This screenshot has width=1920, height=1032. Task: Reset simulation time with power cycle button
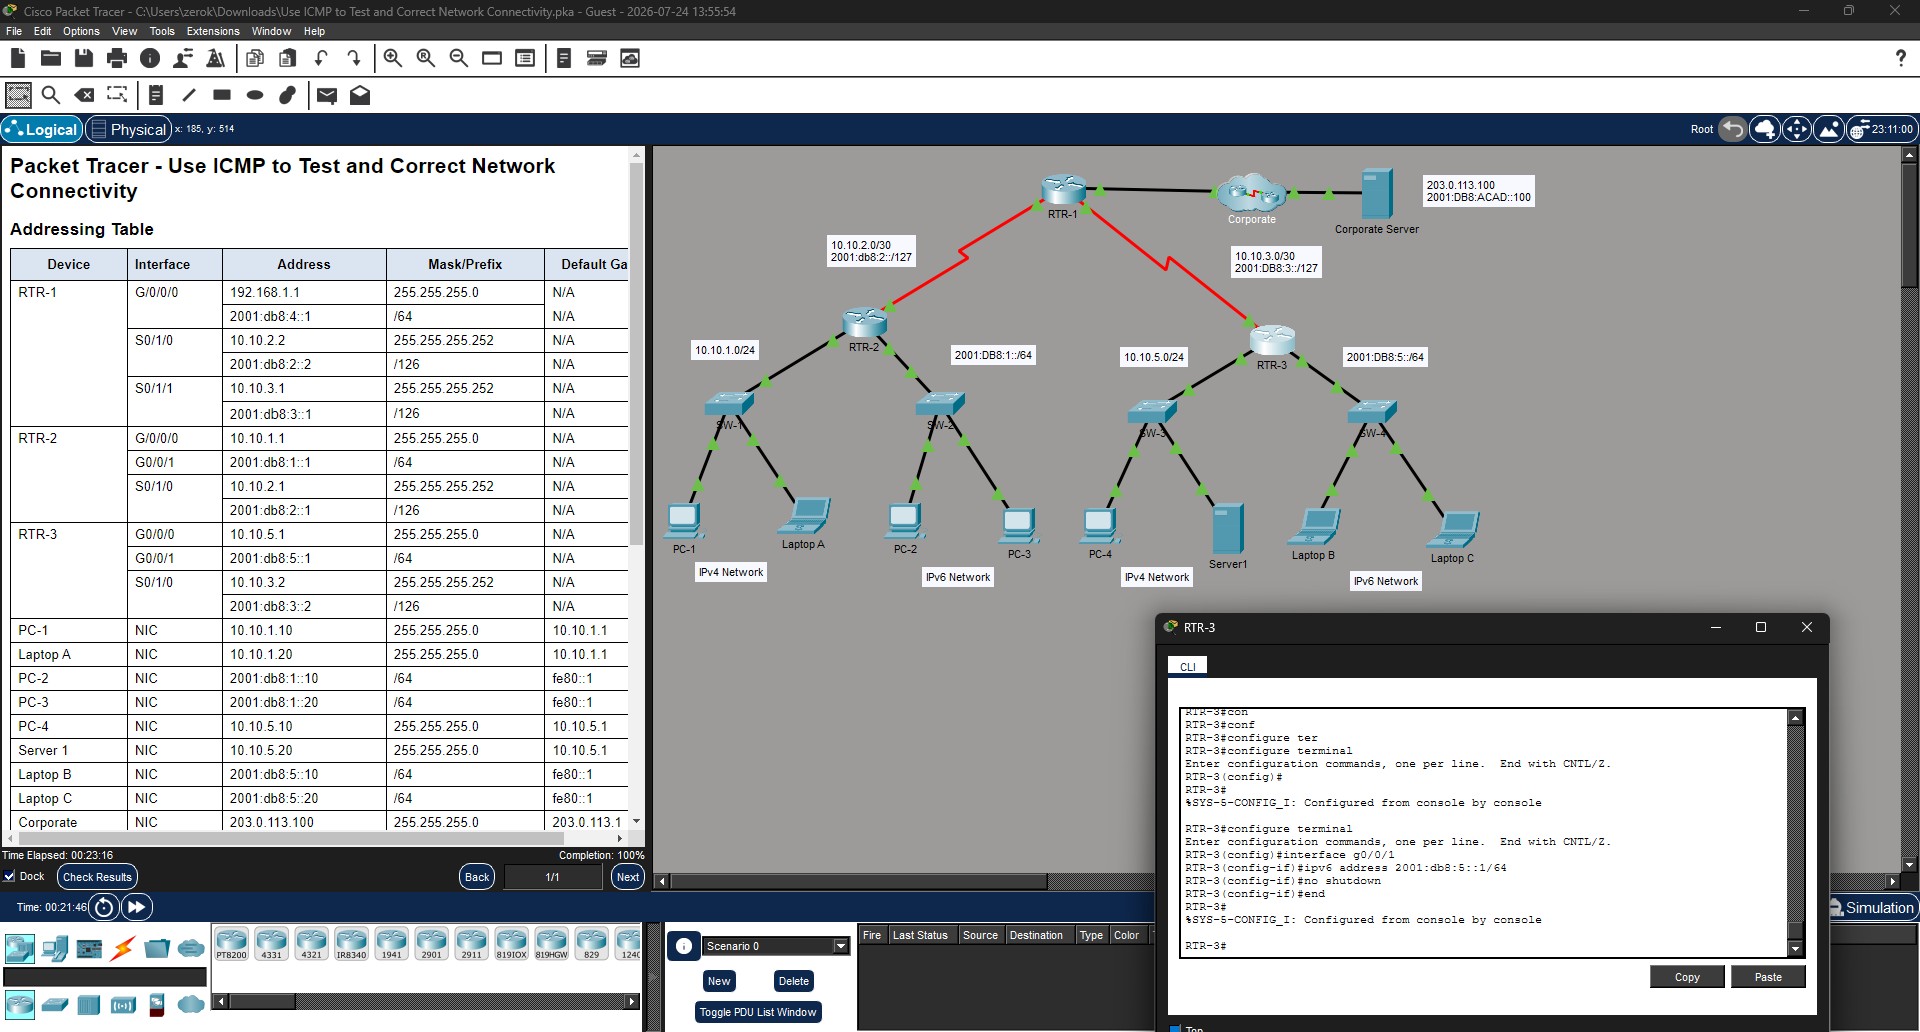click(x=104, y=907)
